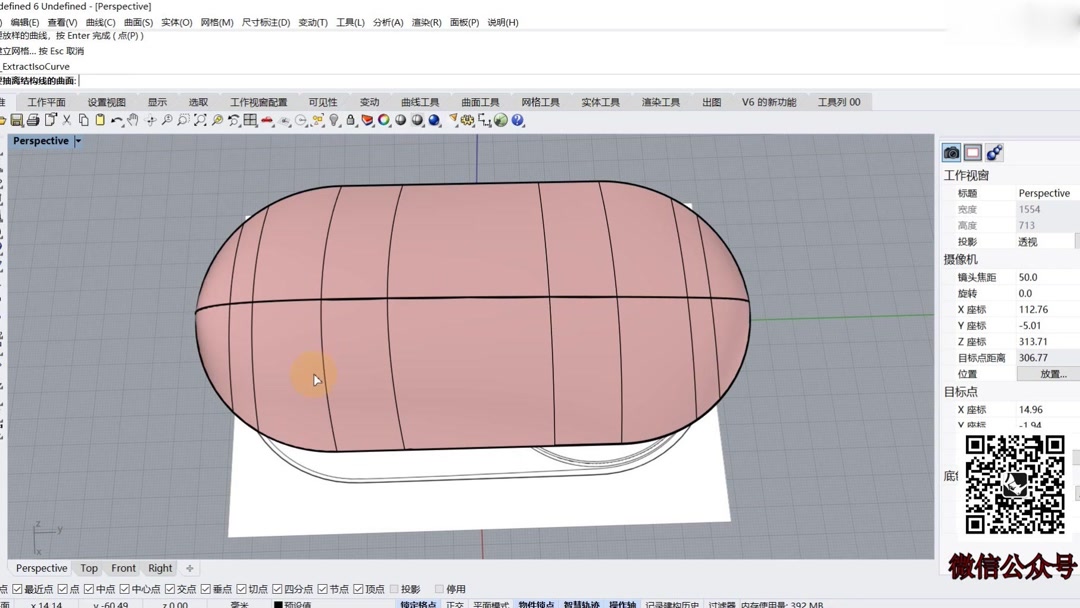The image size is (1080, 608).
Task: Enable the 中点 (midpoint) object snap
Action: pyautogui.click(x=89, y=589)
